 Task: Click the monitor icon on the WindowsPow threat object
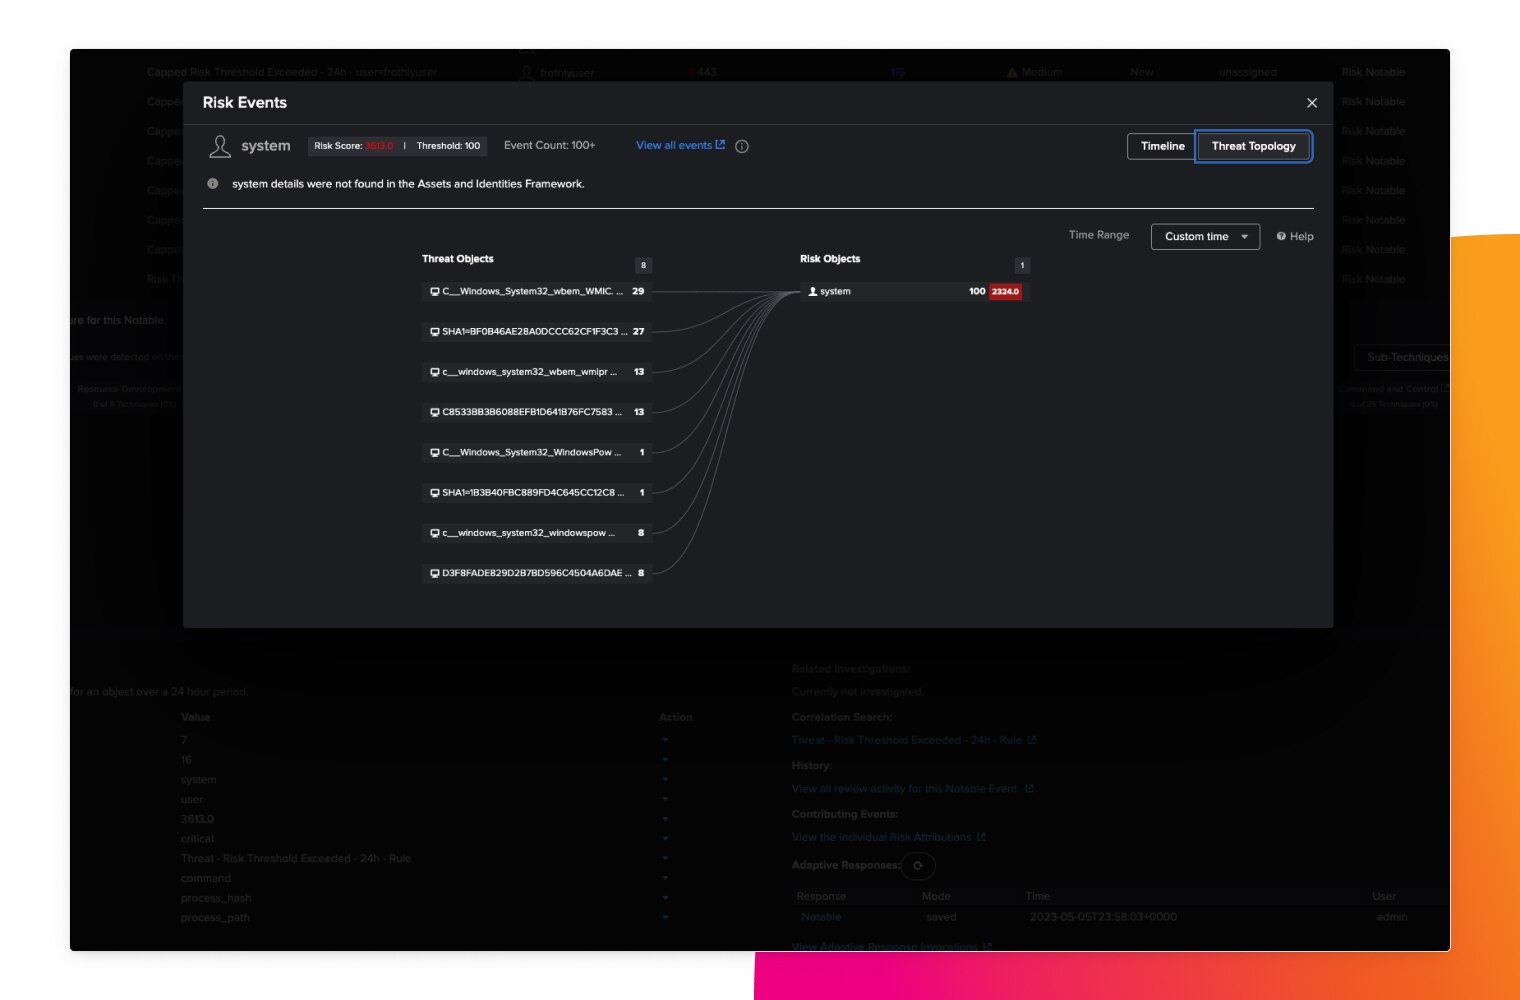coord(434,452)
